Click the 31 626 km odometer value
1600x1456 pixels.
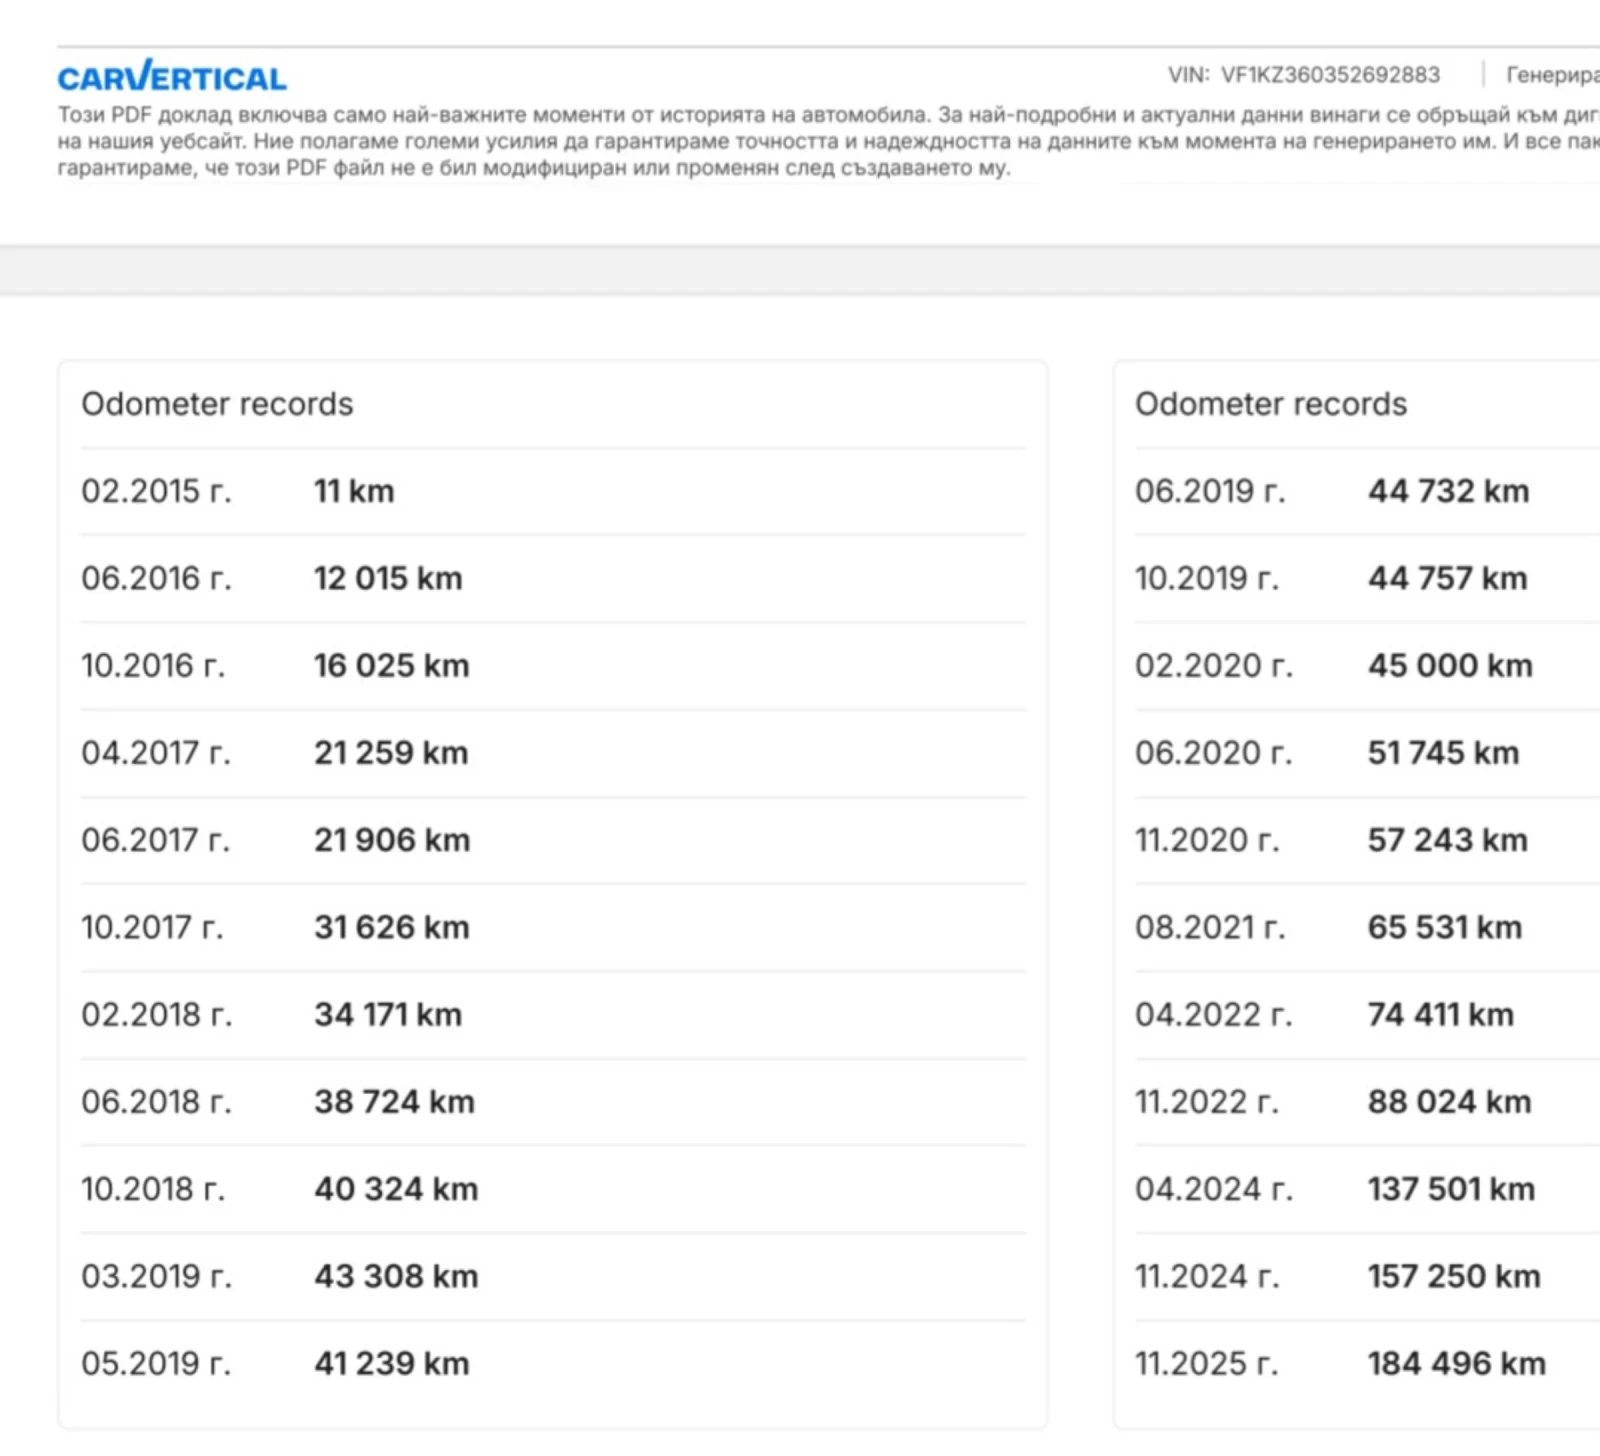pyautogui.click(x=391, y=927)
